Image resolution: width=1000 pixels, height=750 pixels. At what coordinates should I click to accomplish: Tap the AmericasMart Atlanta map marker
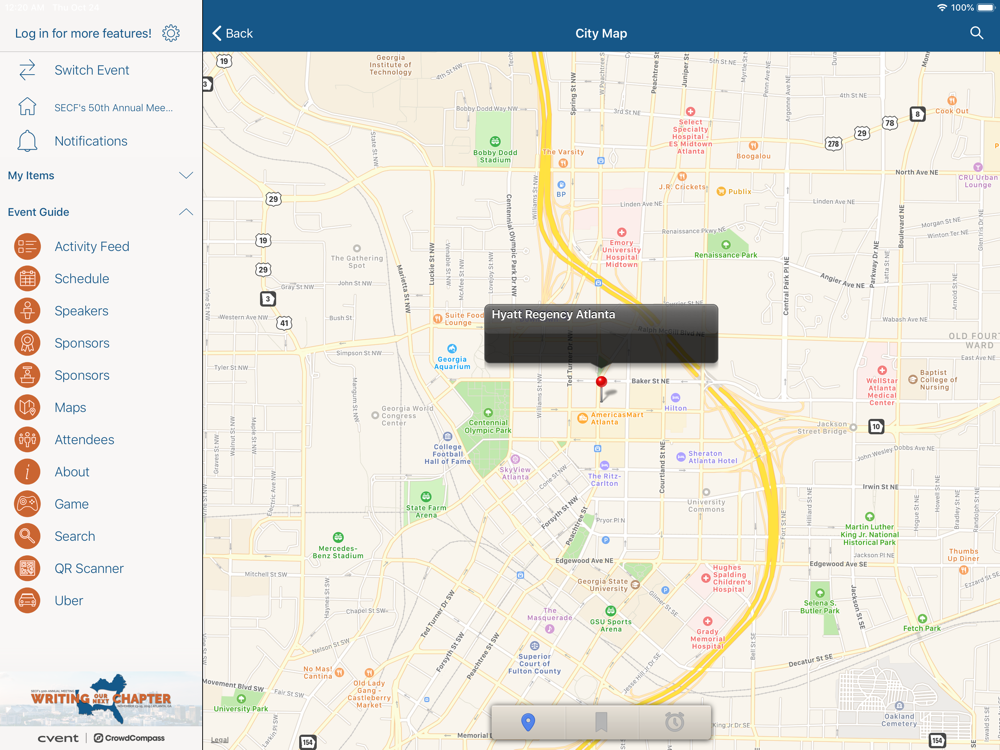pyautogui.click(x=582, y=418)
